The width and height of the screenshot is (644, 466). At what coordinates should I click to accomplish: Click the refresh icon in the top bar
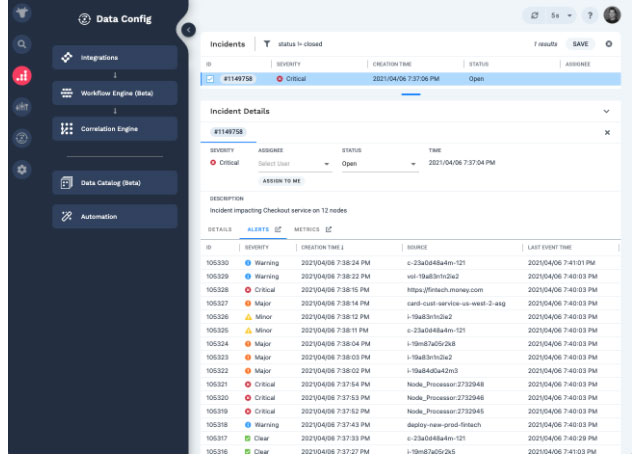(534, 16)
